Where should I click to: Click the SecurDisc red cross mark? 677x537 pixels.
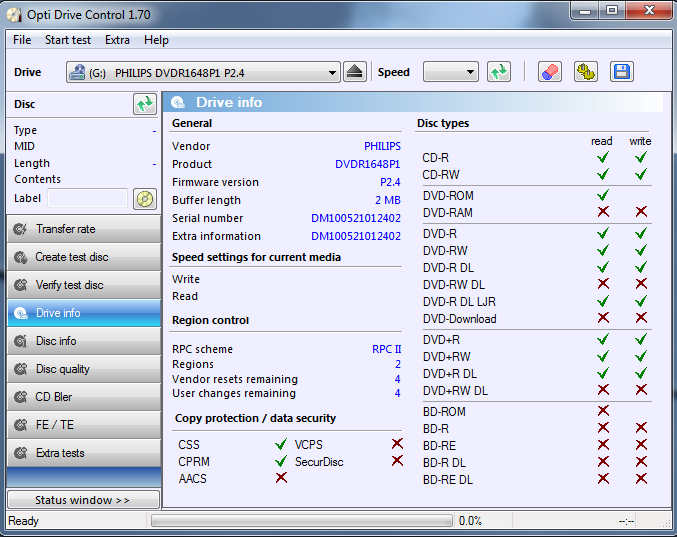pyautogui.click(x=397, y=461)
